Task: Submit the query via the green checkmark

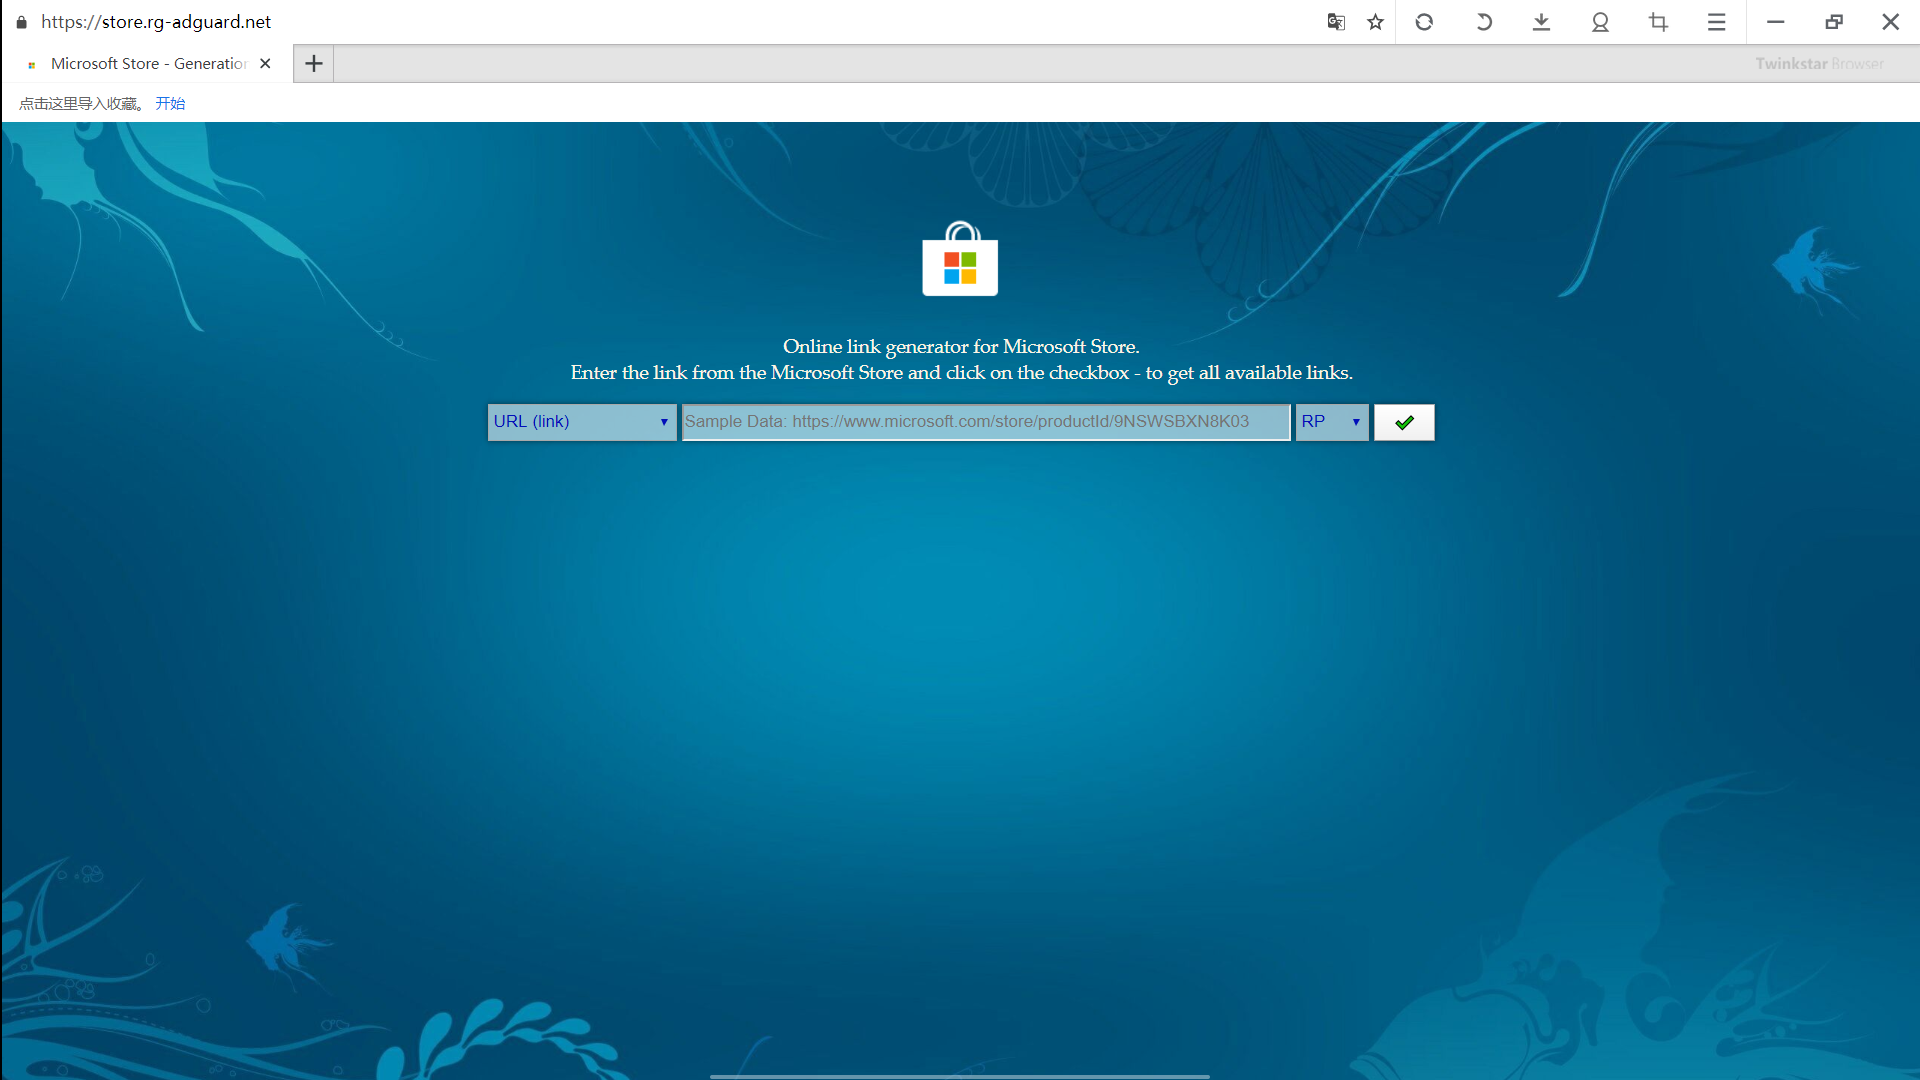Action: point(1404,421)
